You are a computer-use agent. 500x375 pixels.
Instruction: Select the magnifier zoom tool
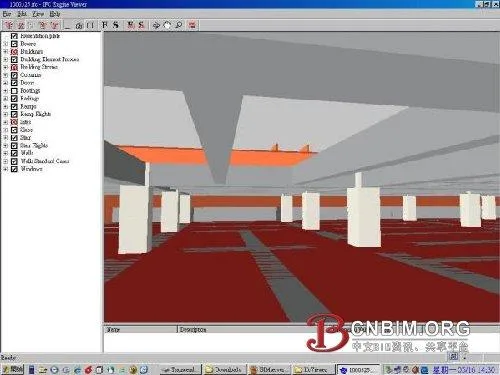179,25
